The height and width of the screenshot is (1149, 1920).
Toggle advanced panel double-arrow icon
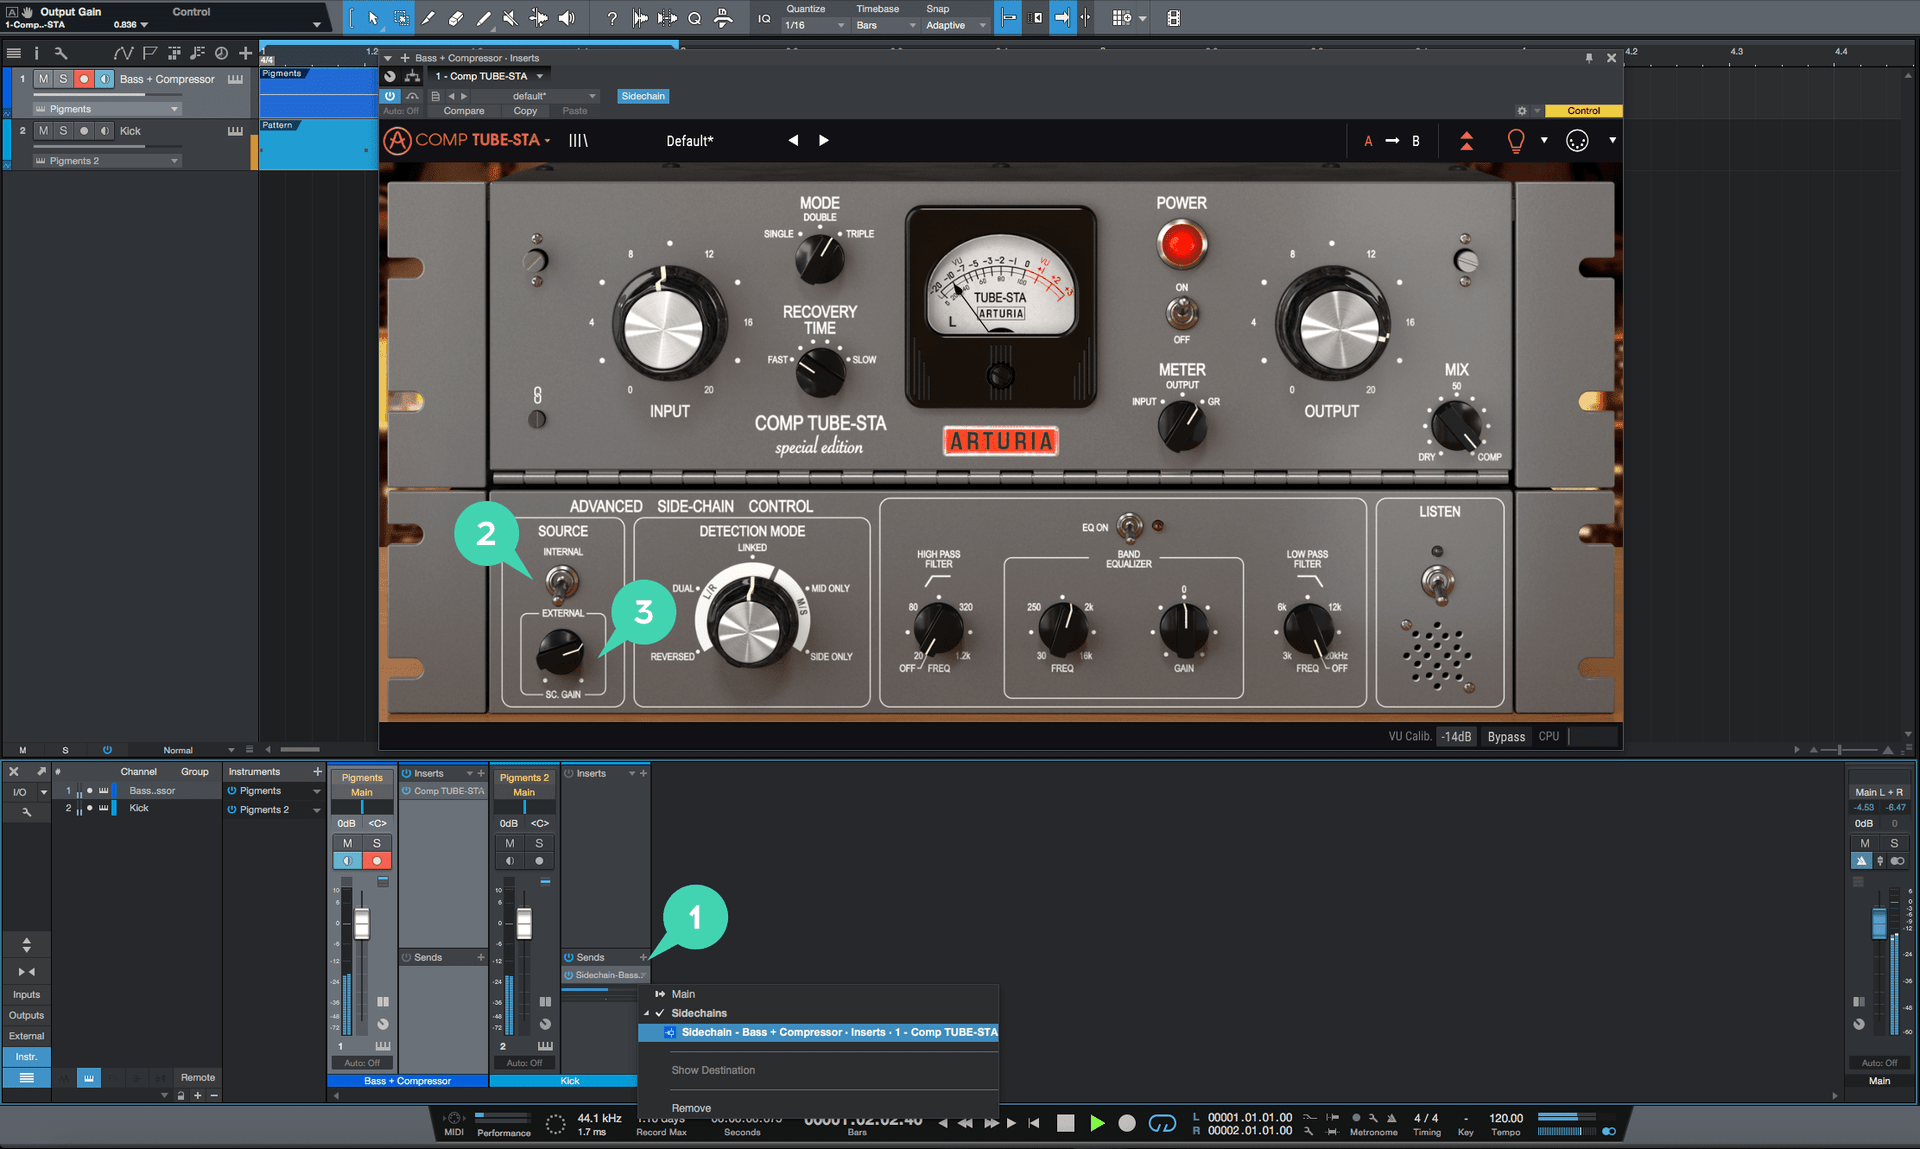(1466, 141)
